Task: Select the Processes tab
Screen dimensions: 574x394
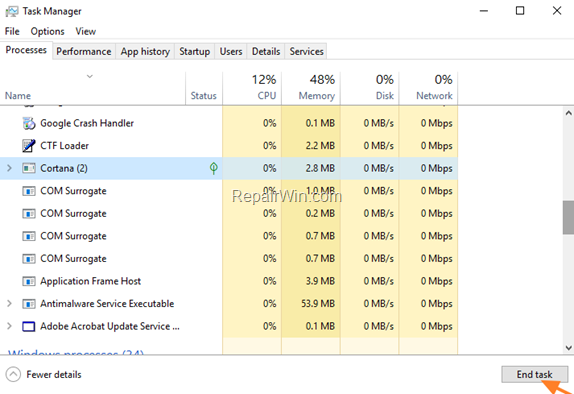Action: pyautogui.click(x=26, y=50)
